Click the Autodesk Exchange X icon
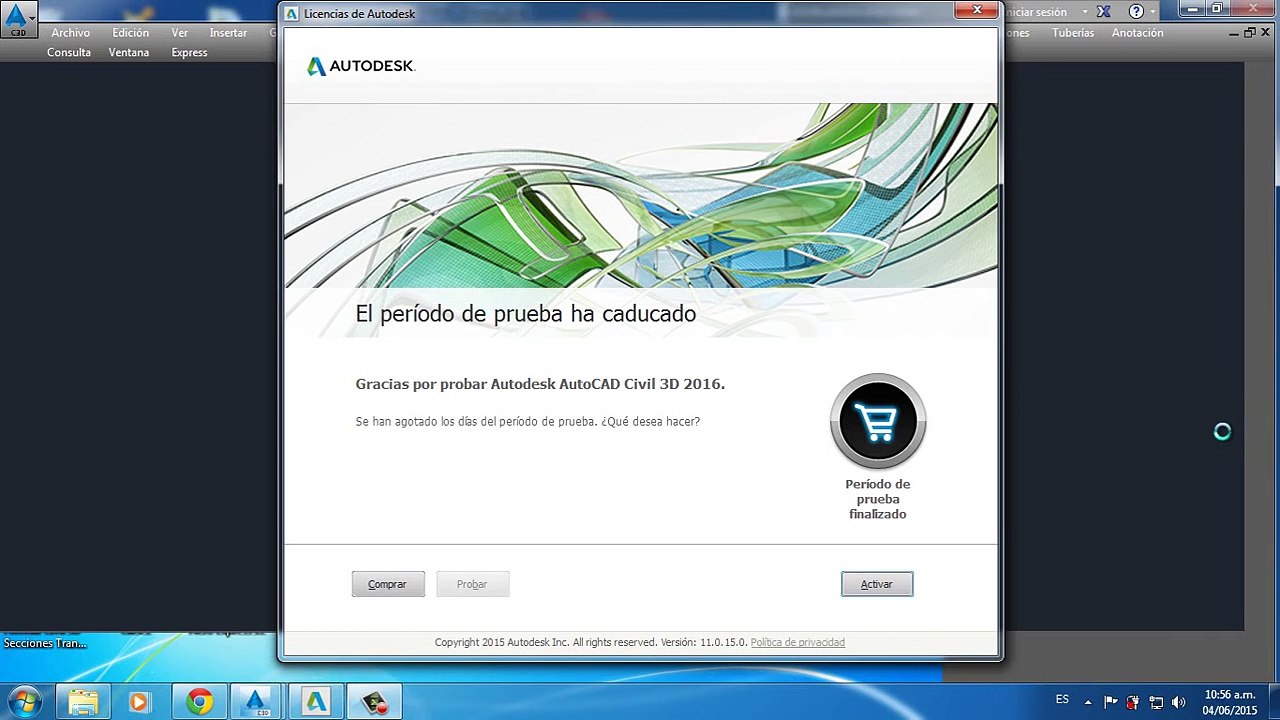 [x=1104, y=12]
